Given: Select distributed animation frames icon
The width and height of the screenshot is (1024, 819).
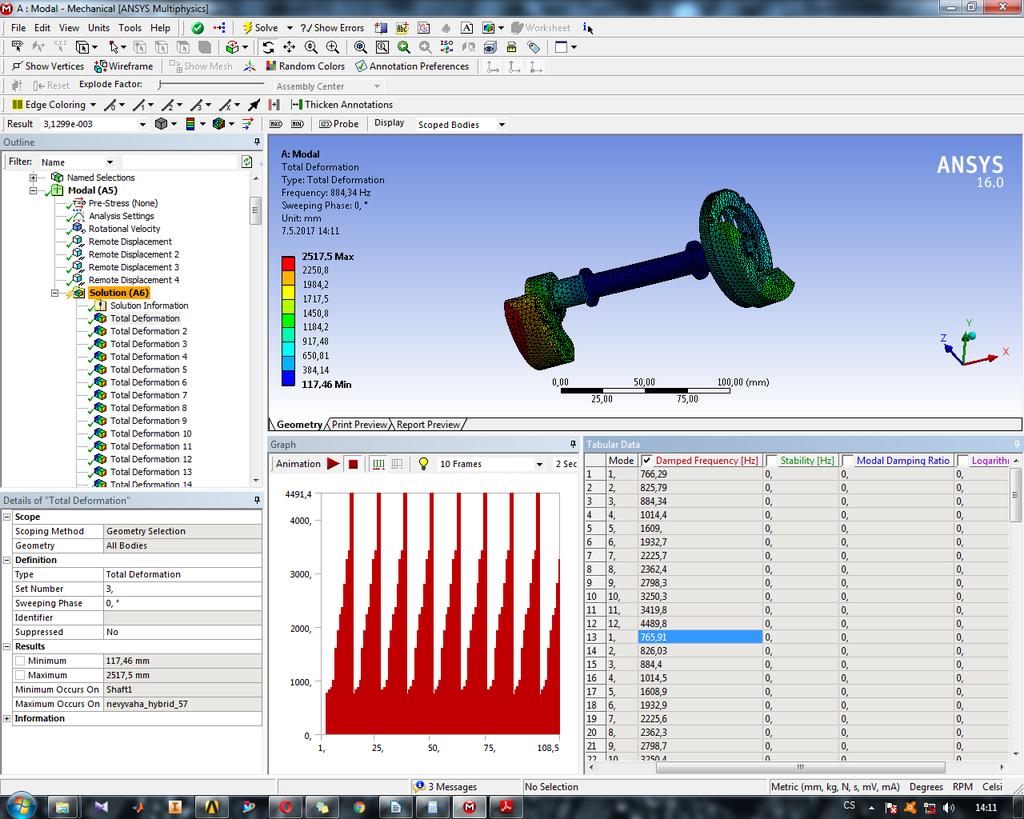Looking at the screenshot, I should 377,464.
